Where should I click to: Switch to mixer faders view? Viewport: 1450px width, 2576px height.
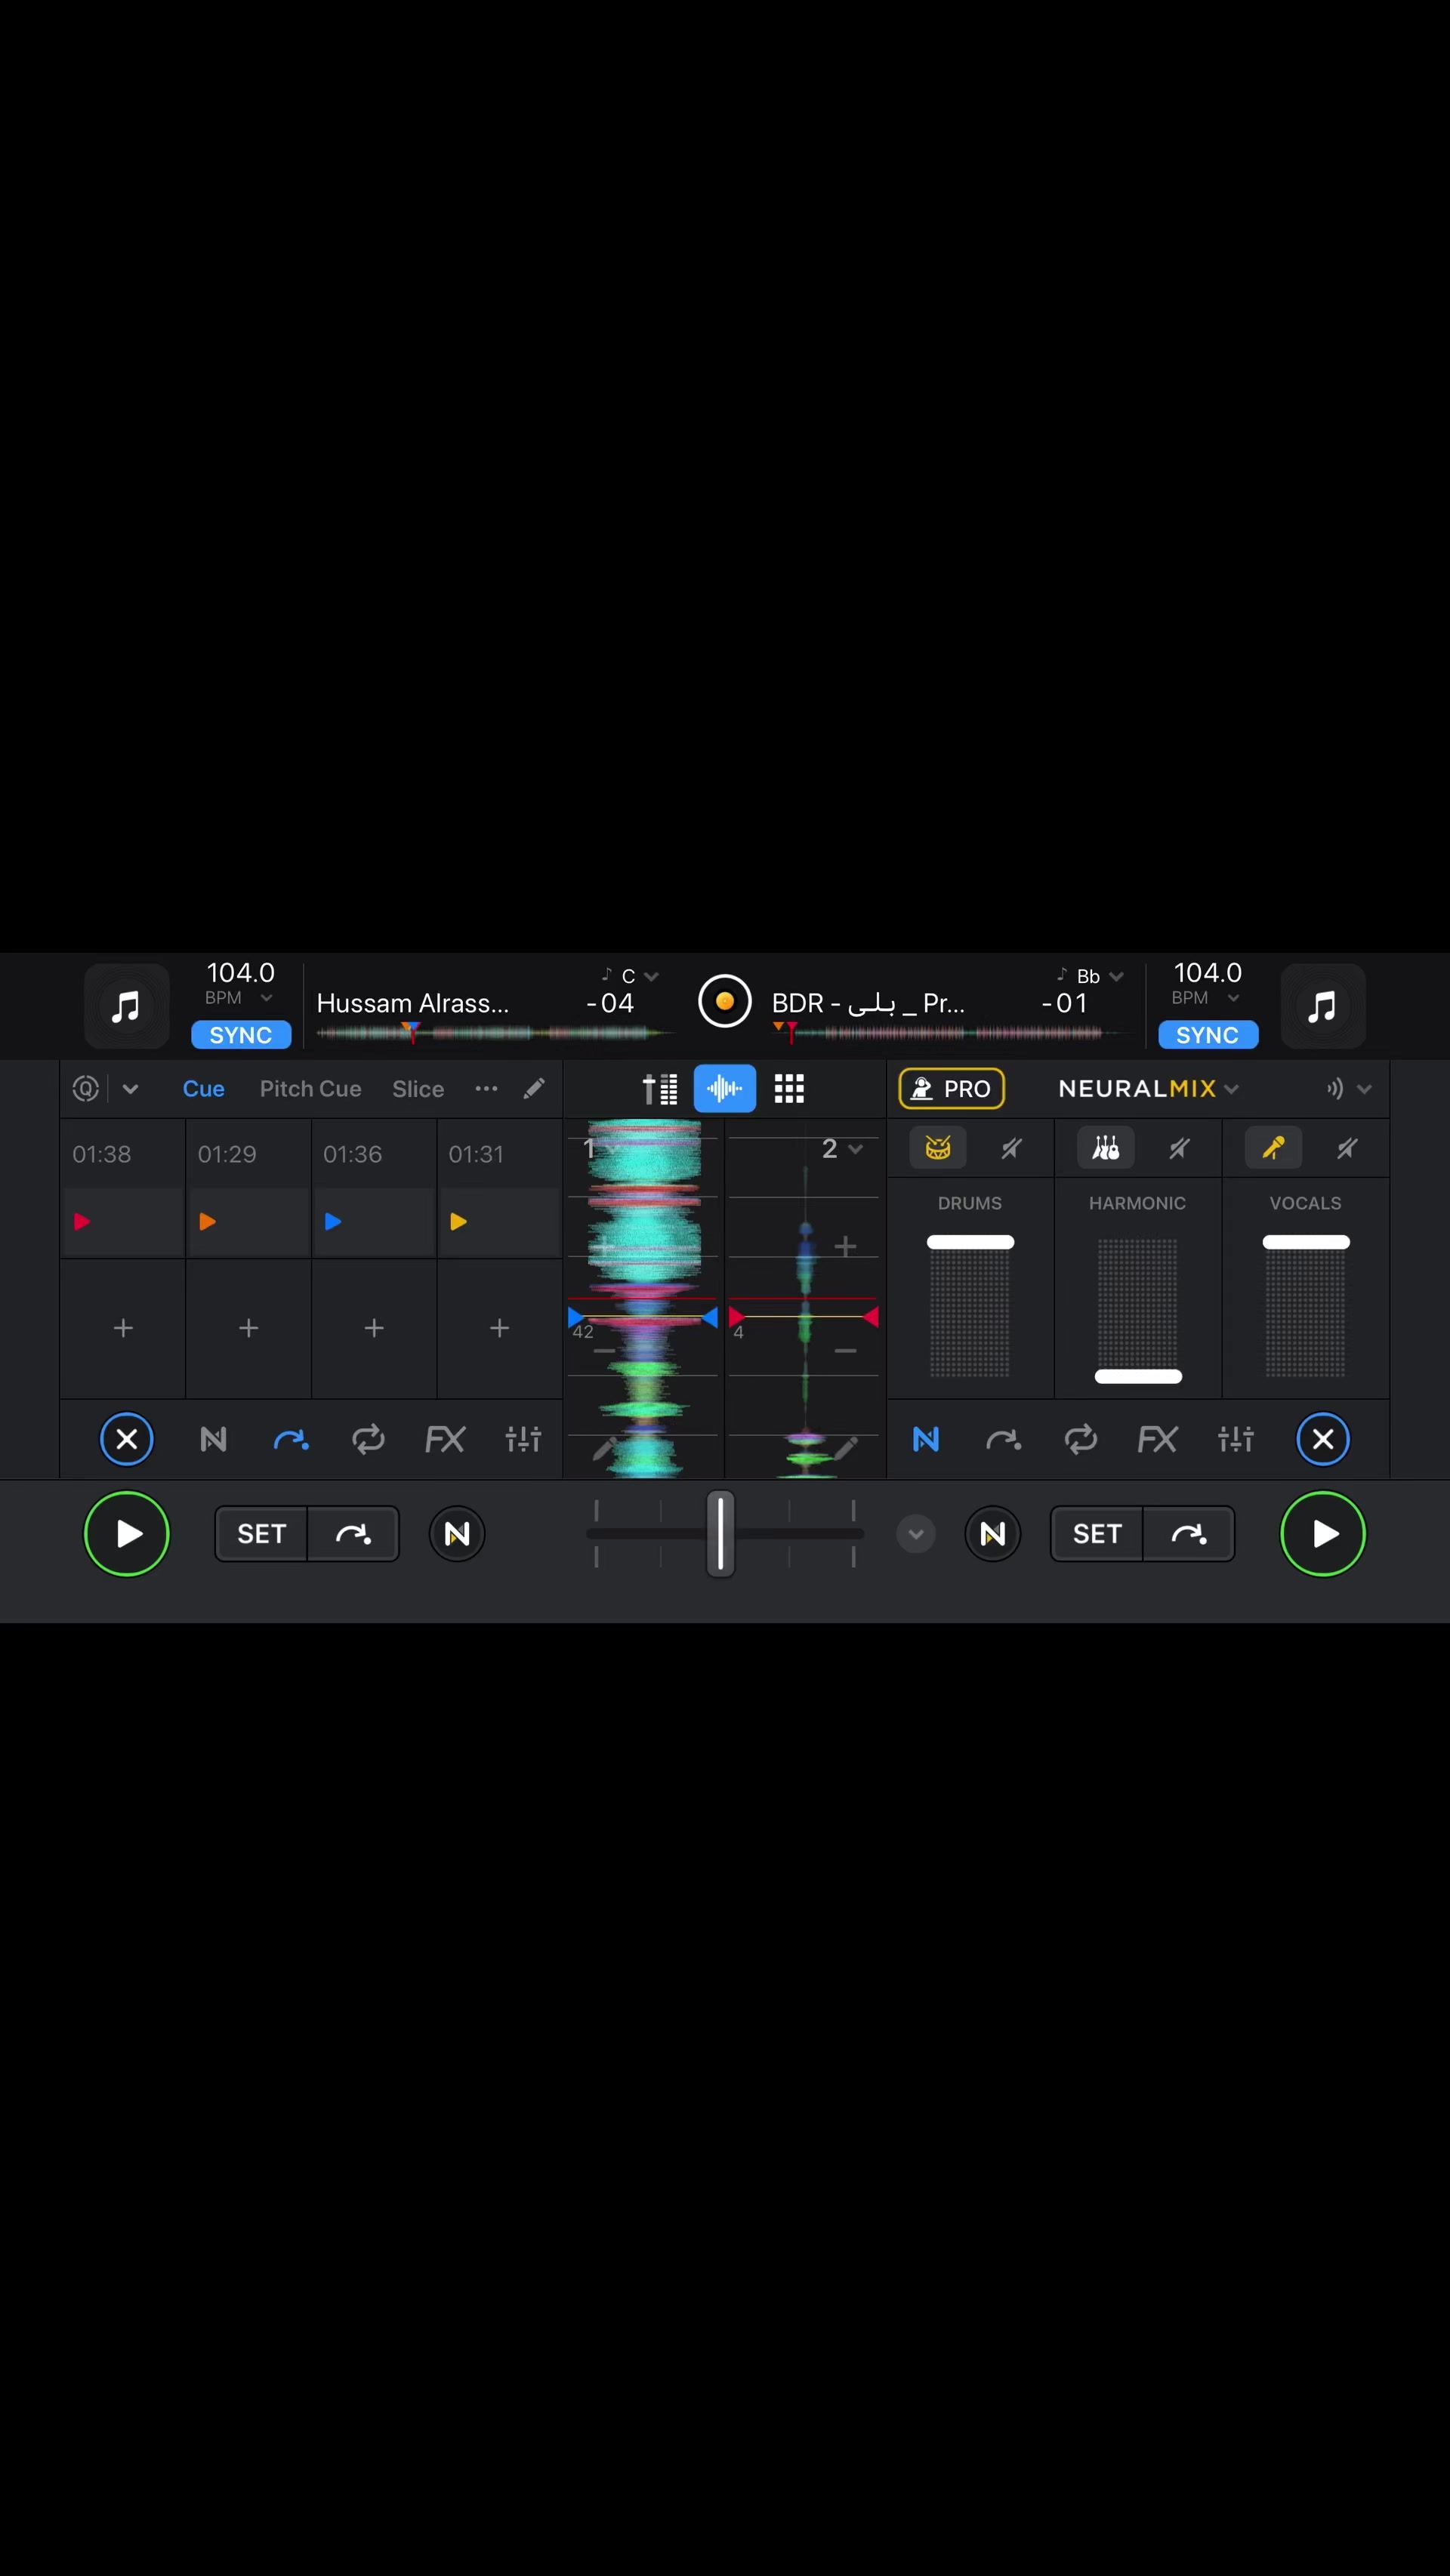660,1089
